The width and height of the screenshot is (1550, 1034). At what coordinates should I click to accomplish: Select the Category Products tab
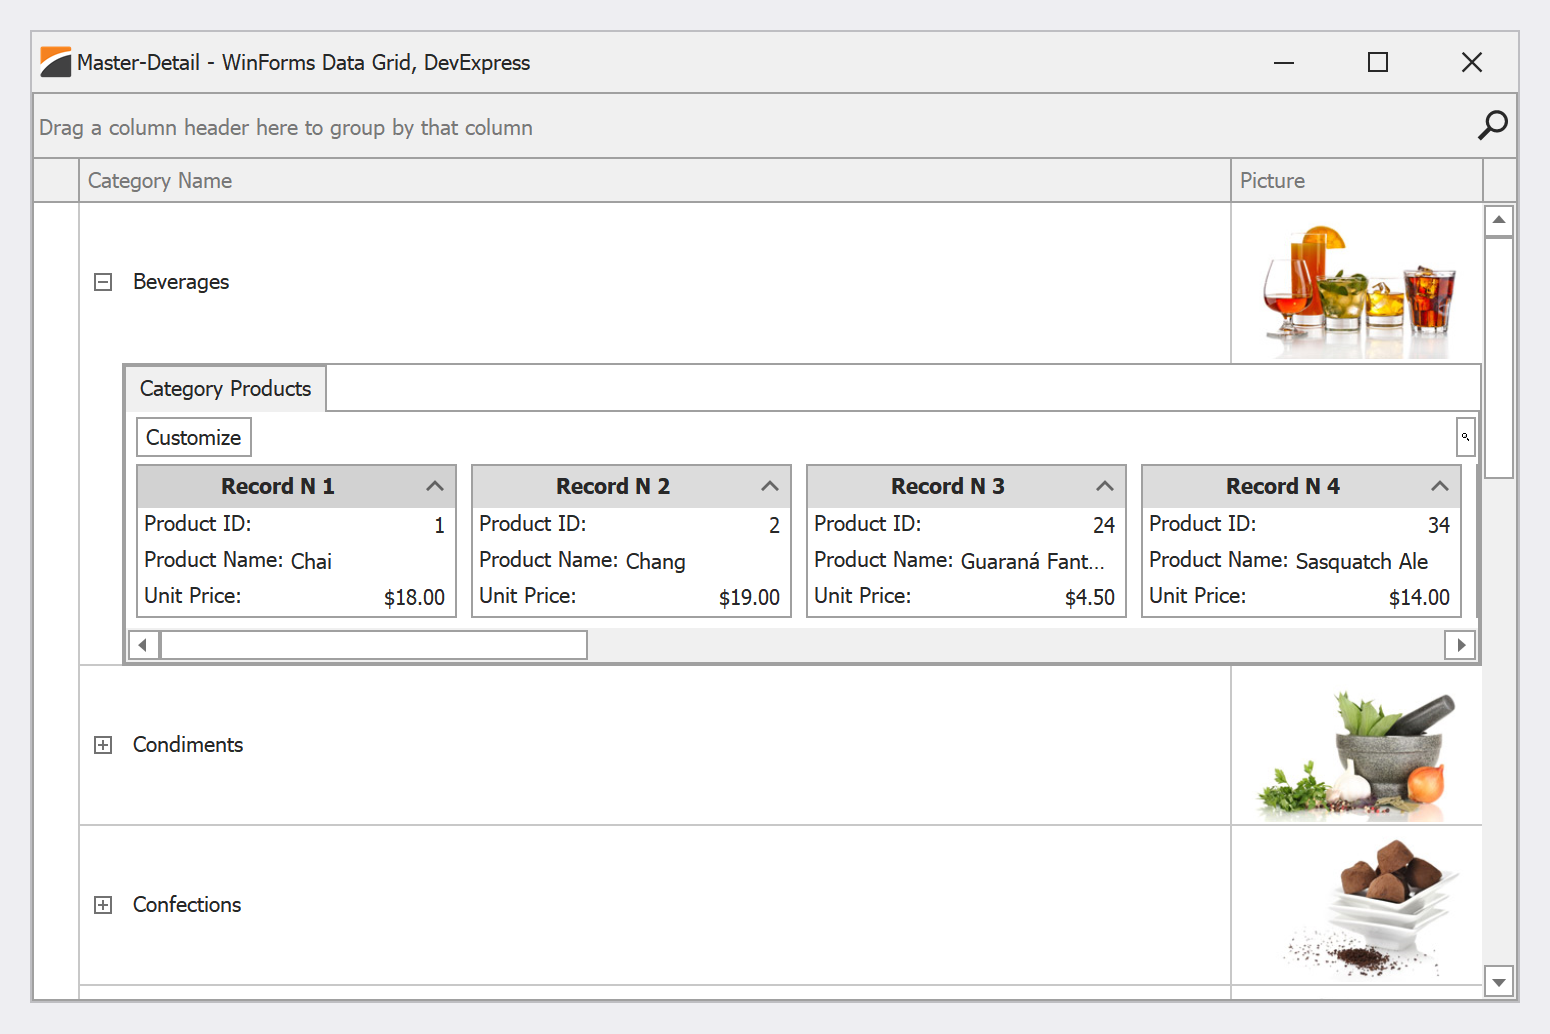point(225,389)
